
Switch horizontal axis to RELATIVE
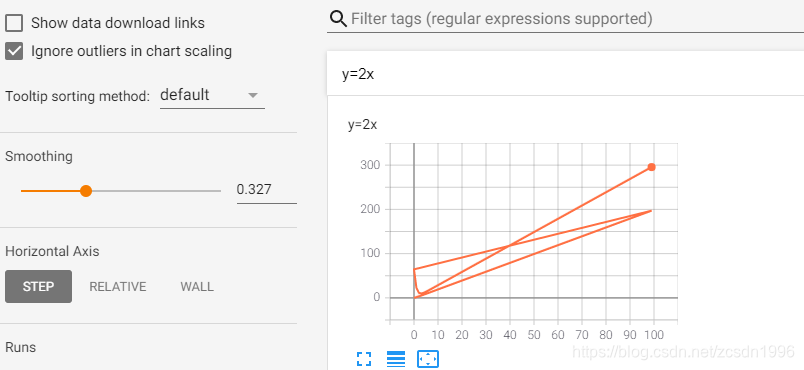[x=118, y=286]
